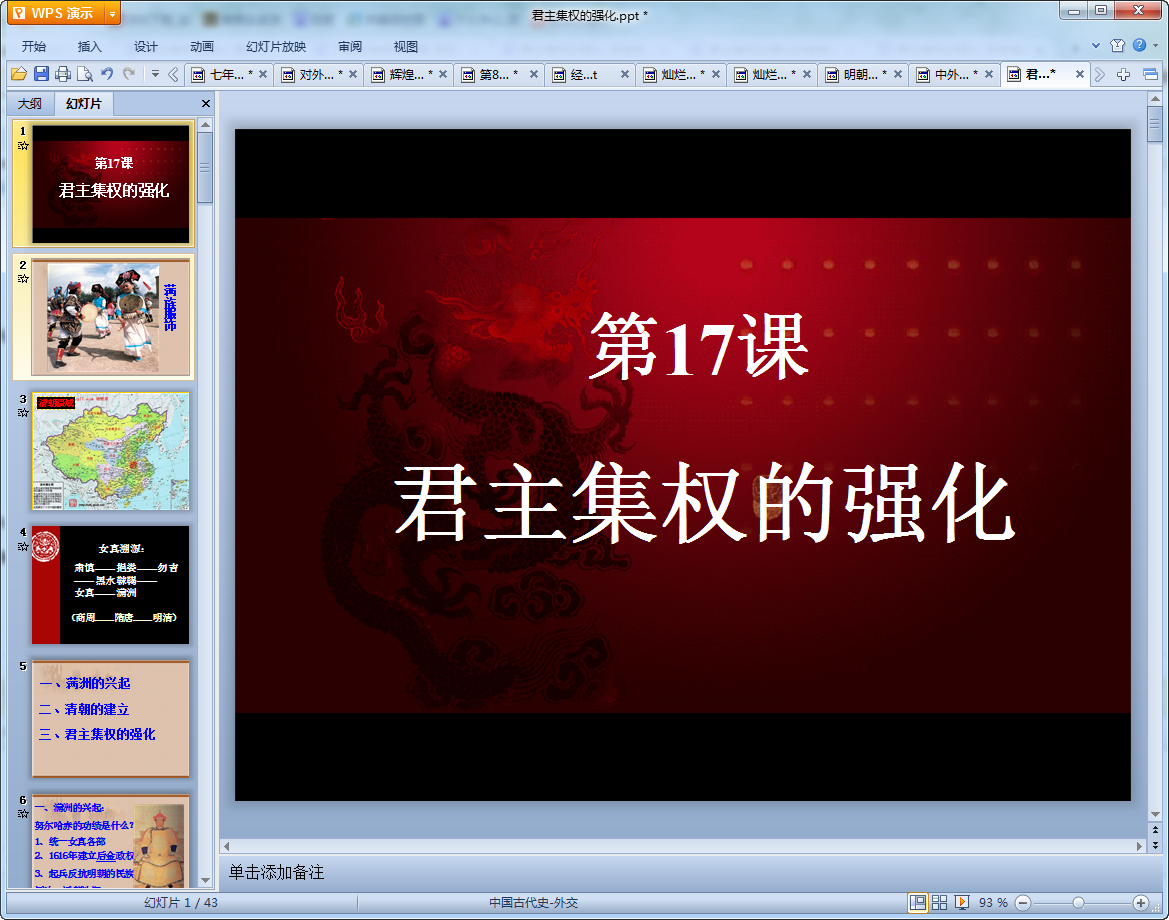Select slide 2 thumbnail with dancers photo
1169x920 pixels.
click(x=110, y=318)
